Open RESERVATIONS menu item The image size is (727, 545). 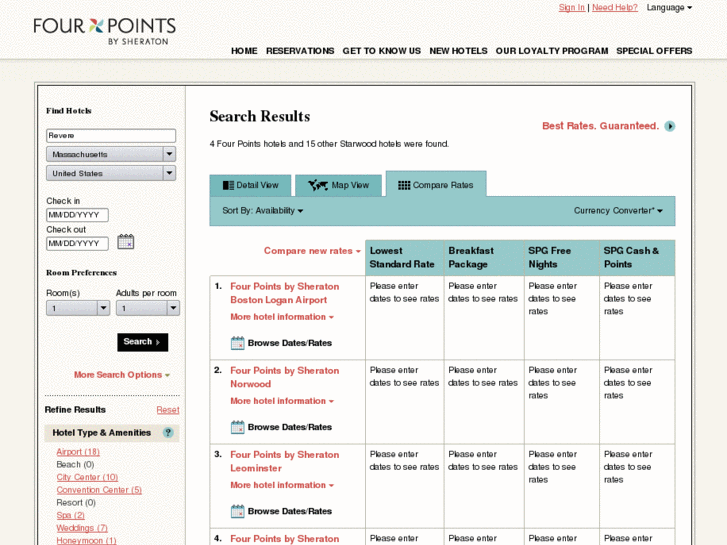tap(300, 51)
